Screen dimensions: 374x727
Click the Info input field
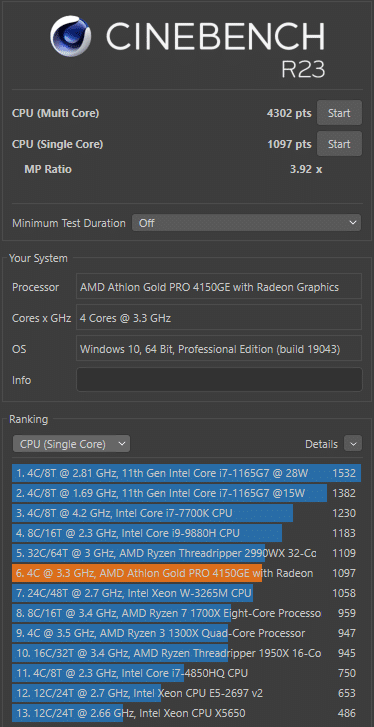(x=219, y=380)
